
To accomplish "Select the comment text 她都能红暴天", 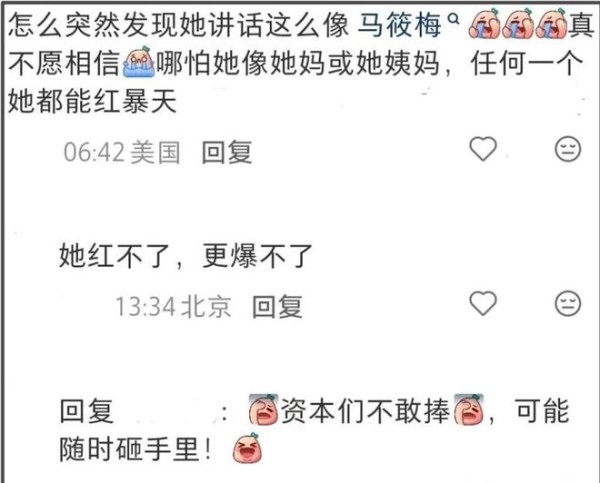I will 92,102.
